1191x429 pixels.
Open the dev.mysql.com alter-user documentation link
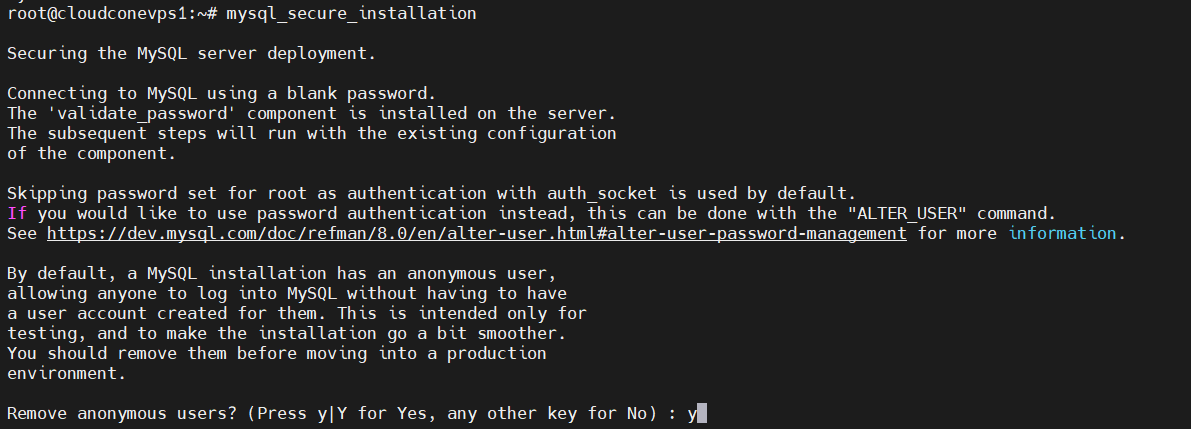pos(477,233)
